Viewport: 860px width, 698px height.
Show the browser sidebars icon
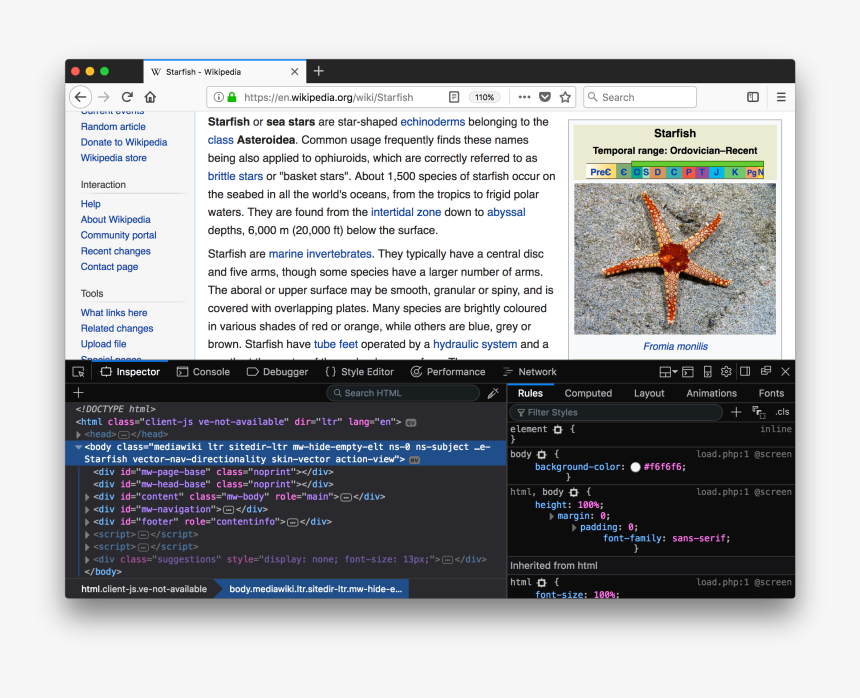[x=753, y=97]
